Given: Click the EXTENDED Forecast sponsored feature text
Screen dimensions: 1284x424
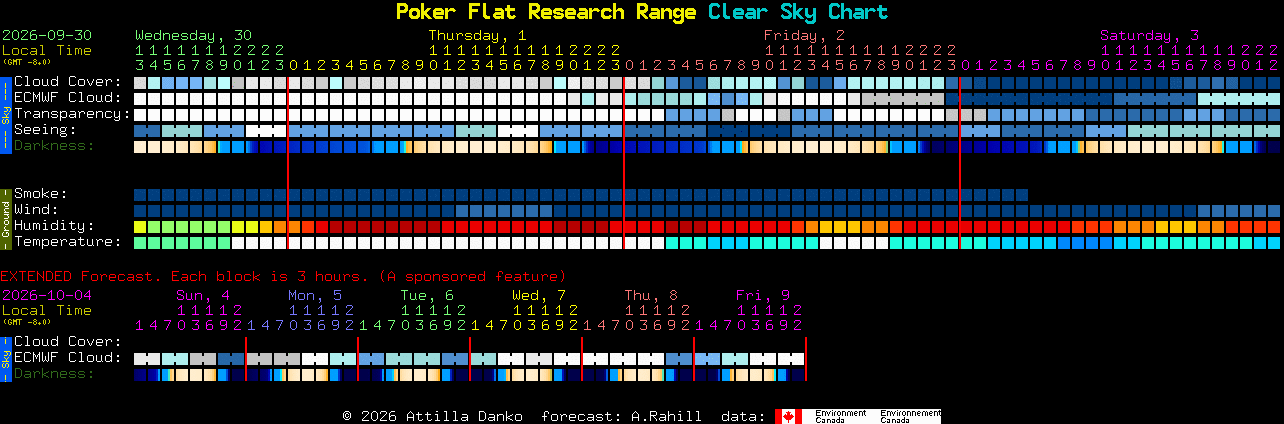Looking at the screenshot, I should click(x=283, y=276).
